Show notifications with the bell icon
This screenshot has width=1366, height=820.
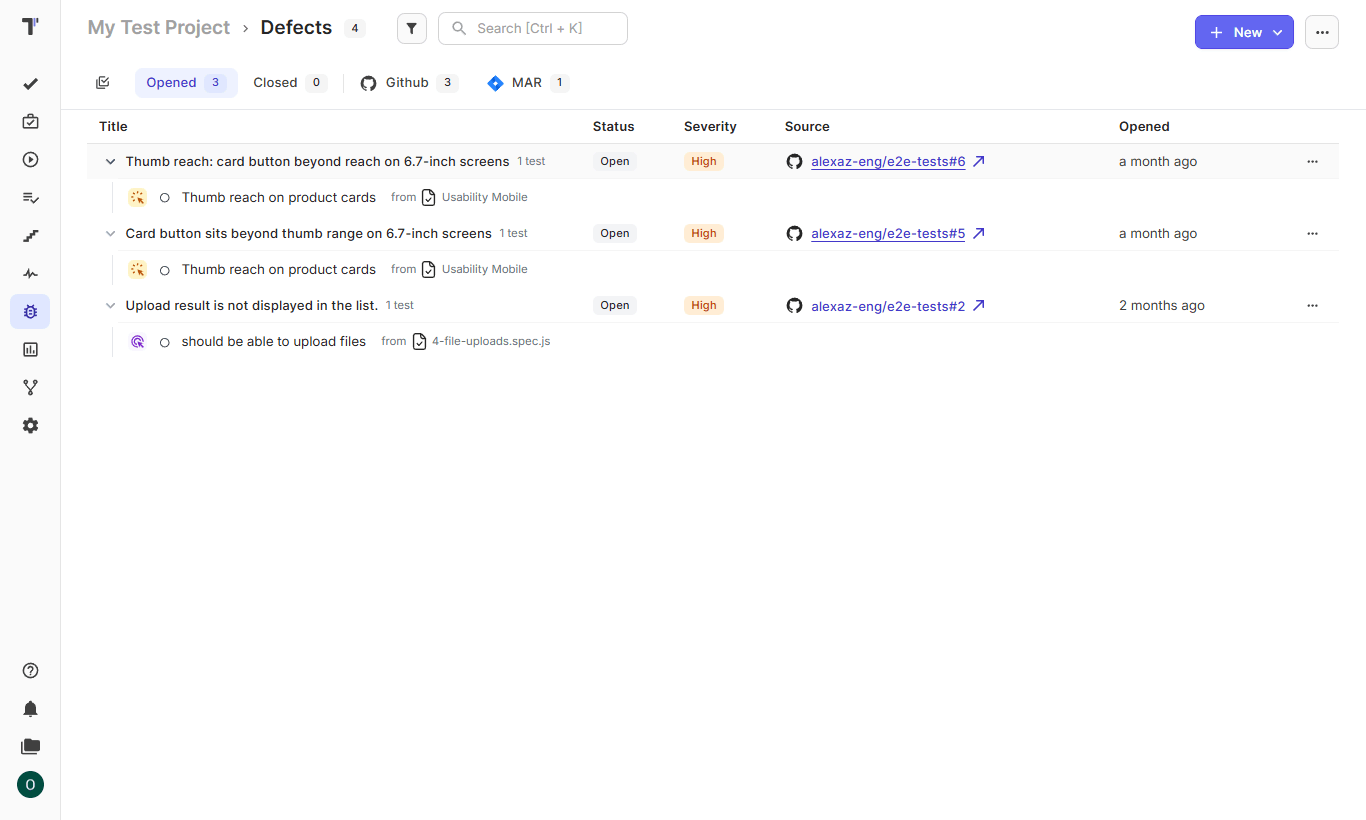pyautogui.click(x=30, y=709)
